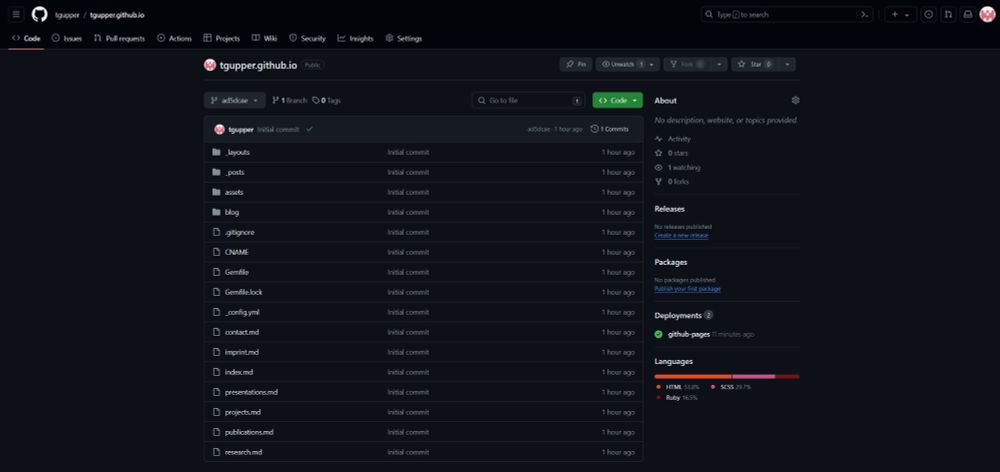This screenshot has height=472, width=1000.
Task: Click the orange HTML segment of language bar
Action: (693, 377)
